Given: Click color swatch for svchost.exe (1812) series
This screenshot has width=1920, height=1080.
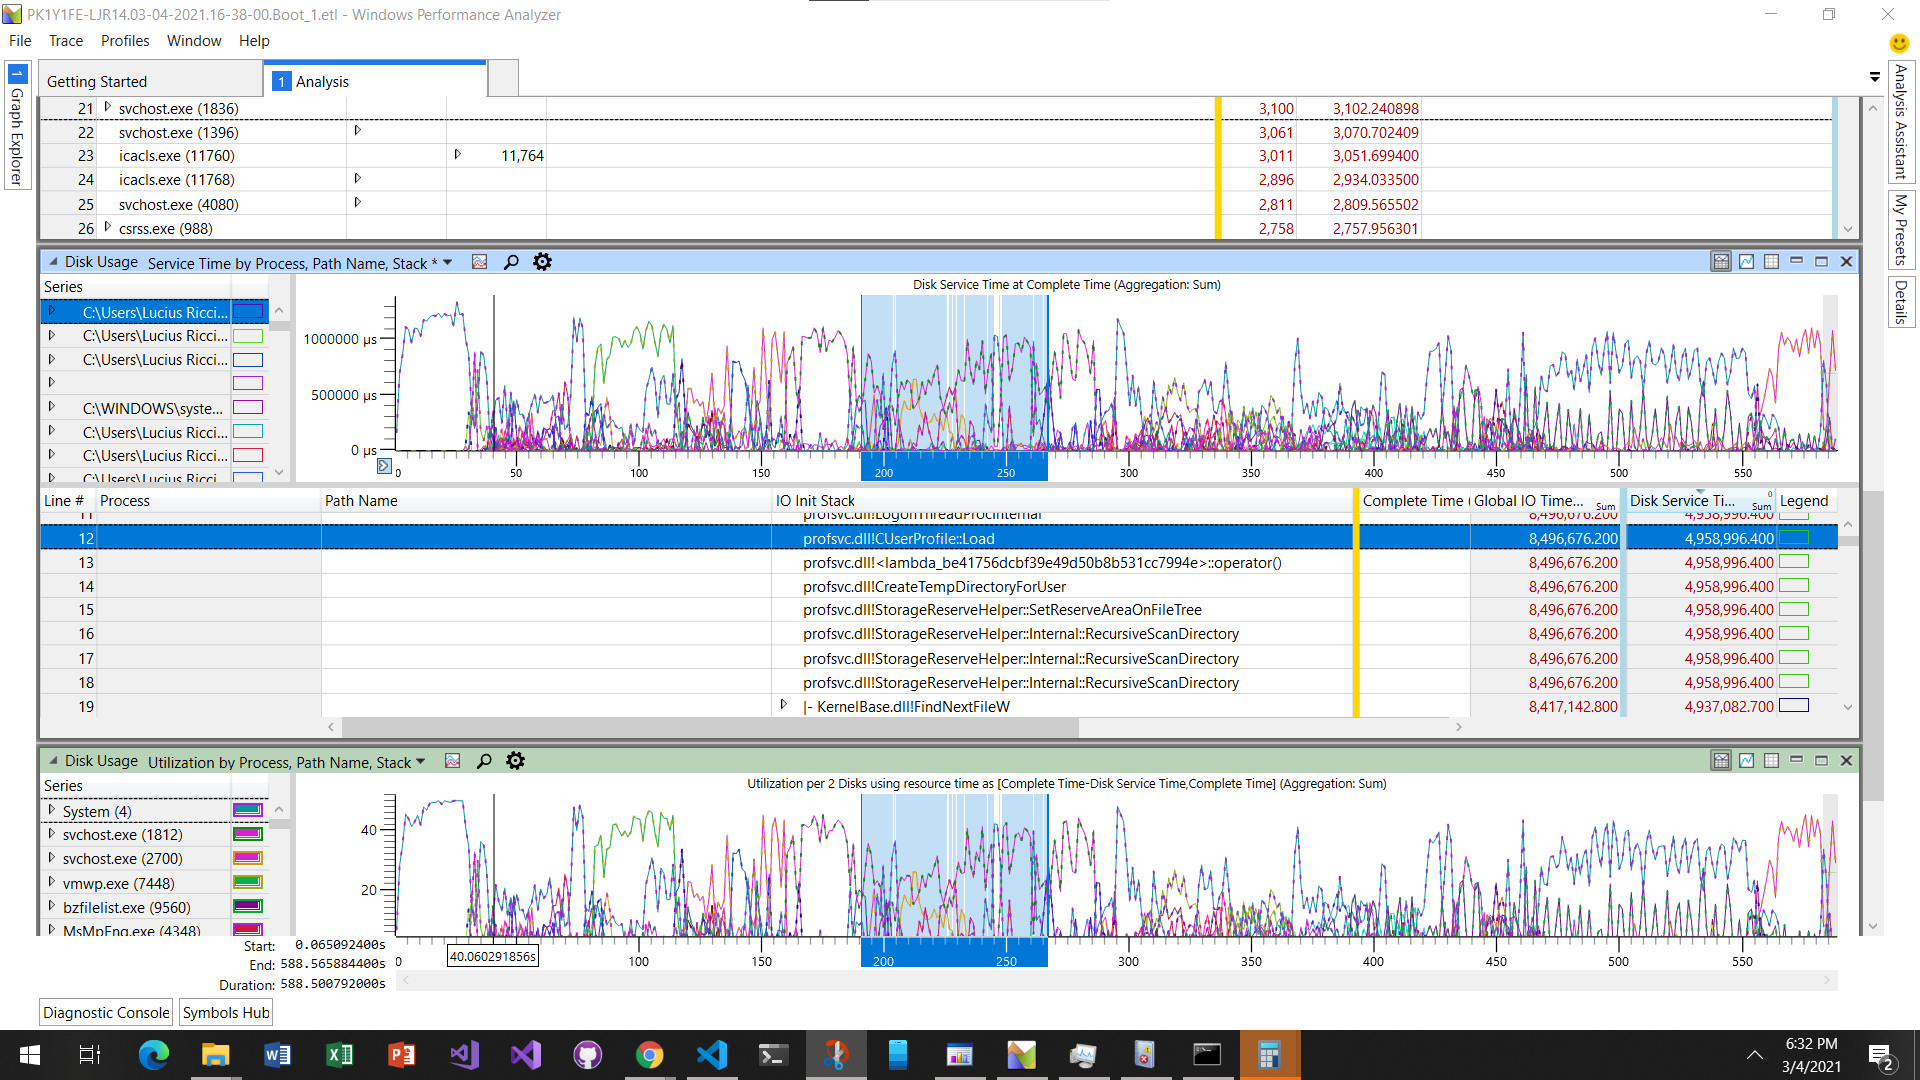Looking at the screenshot, I should (247, 834).
